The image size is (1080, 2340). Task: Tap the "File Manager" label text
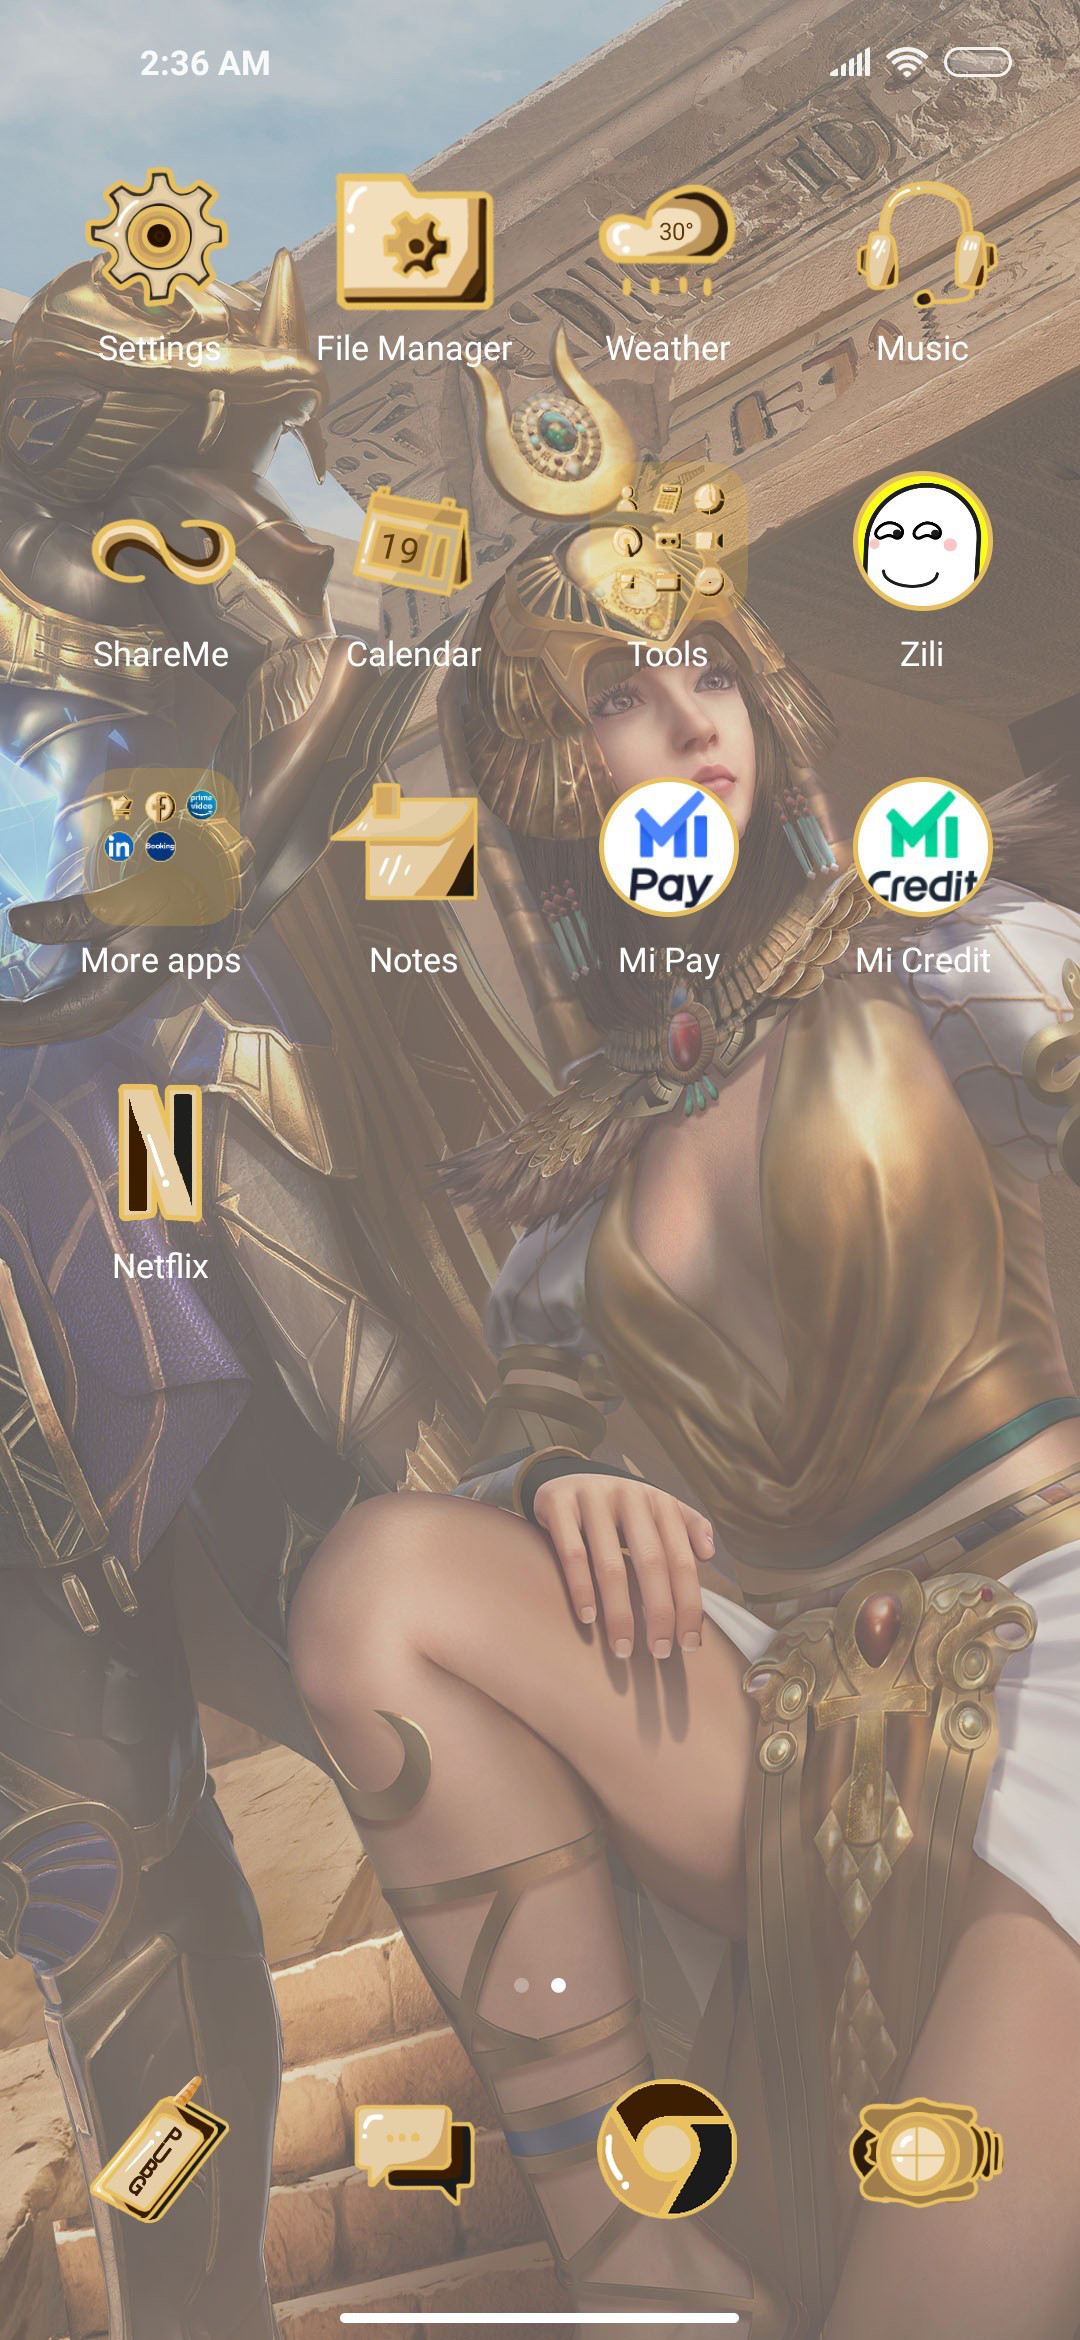(x=414, y=348)
